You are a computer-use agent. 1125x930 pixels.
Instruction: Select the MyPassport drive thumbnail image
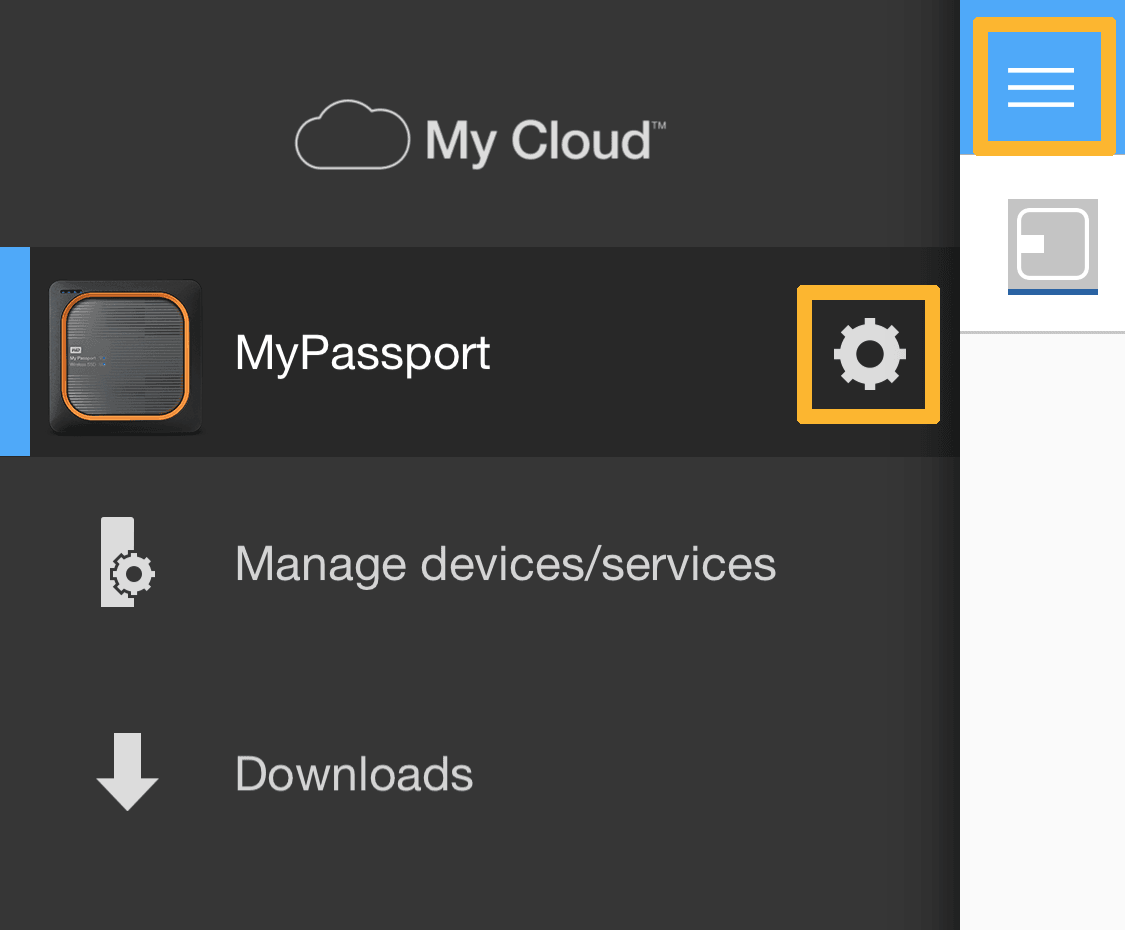tap(124, 355)
